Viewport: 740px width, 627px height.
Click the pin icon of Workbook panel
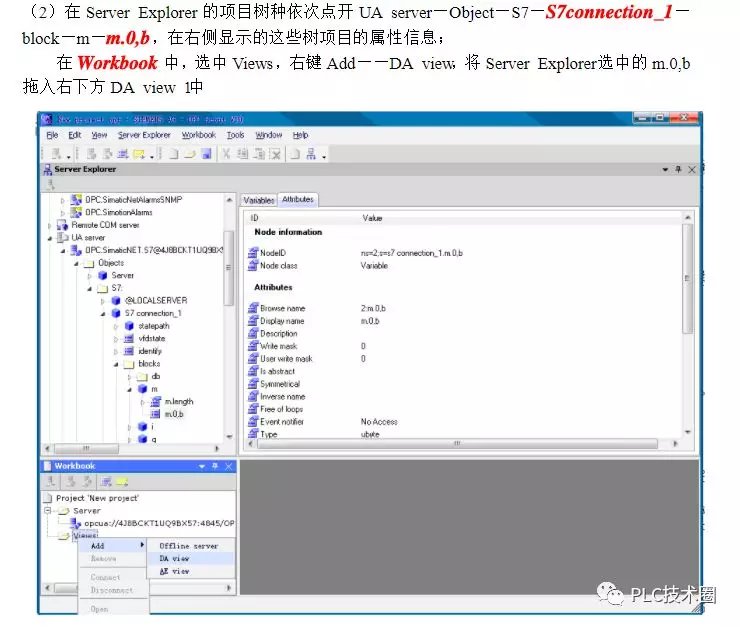point(214,466)
